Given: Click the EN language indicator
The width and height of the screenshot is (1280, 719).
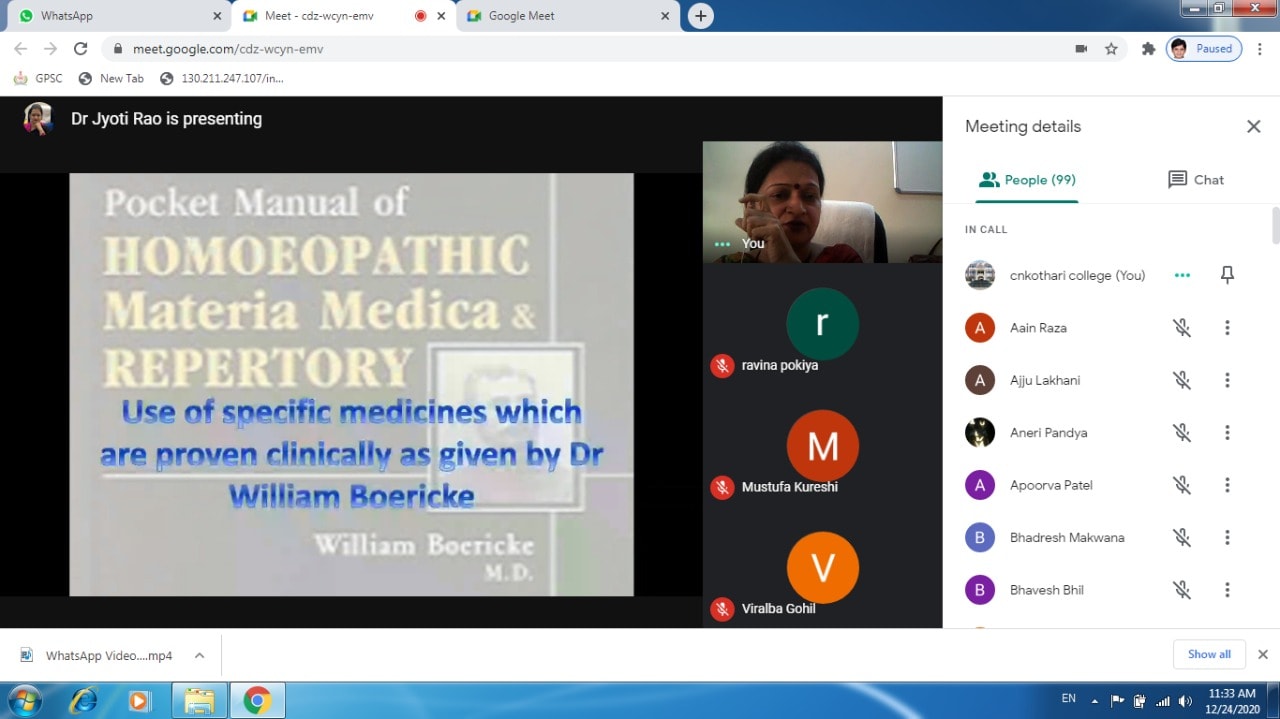Looking at the screenshot, I should click(x=1069, y=698).
